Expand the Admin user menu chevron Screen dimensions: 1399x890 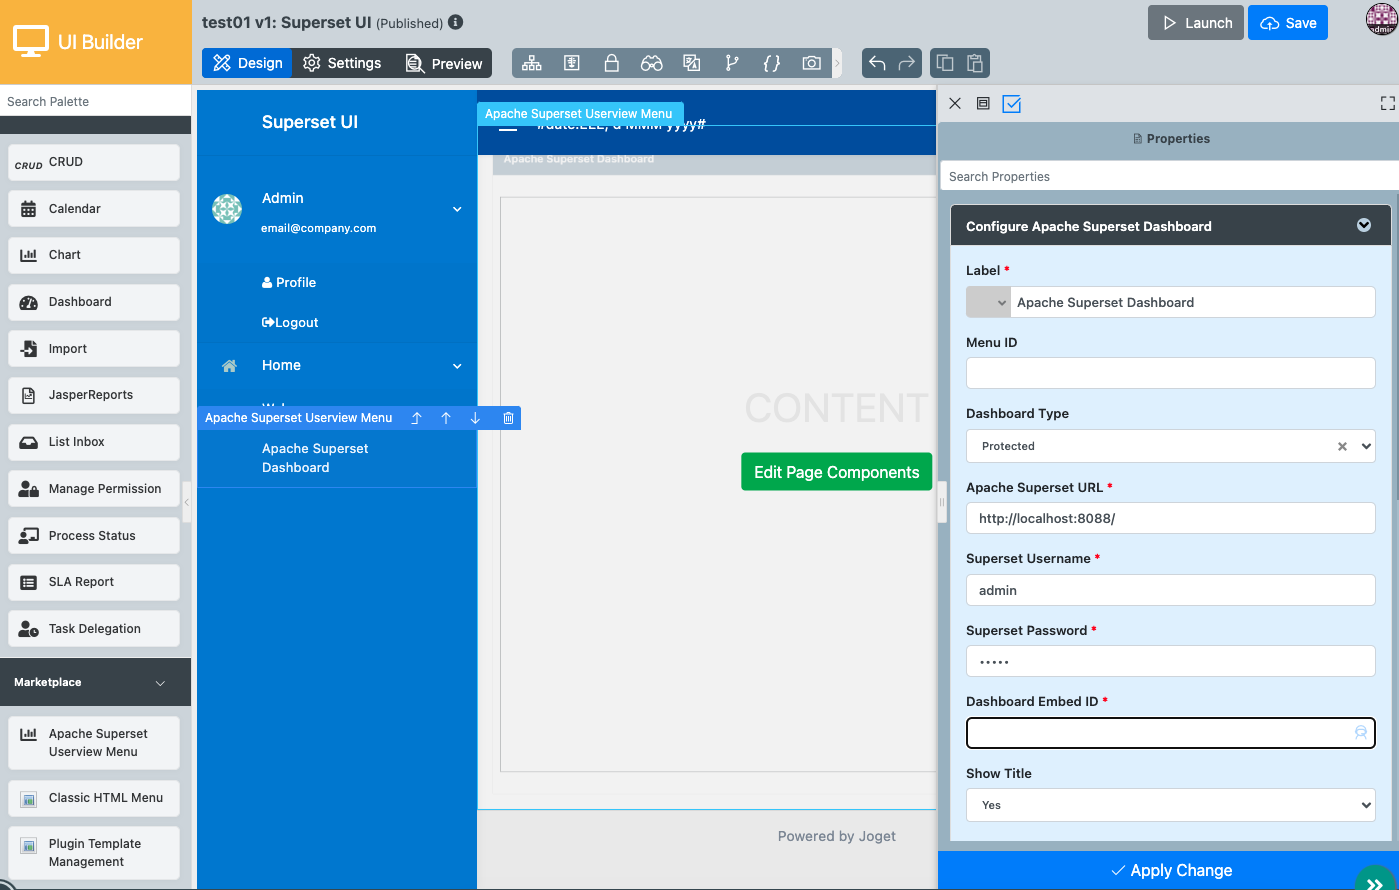pos(457,209)
